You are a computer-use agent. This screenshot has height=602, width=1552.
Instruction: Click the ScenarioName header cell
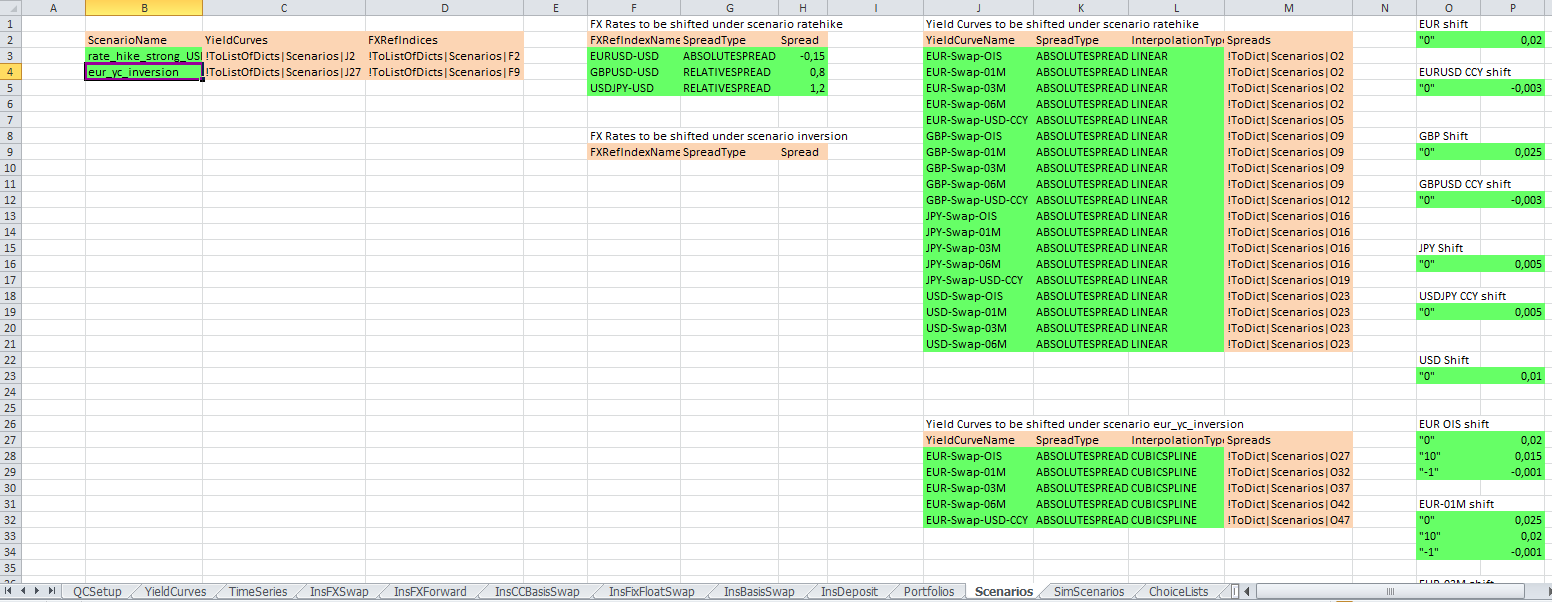coord(144,40)
